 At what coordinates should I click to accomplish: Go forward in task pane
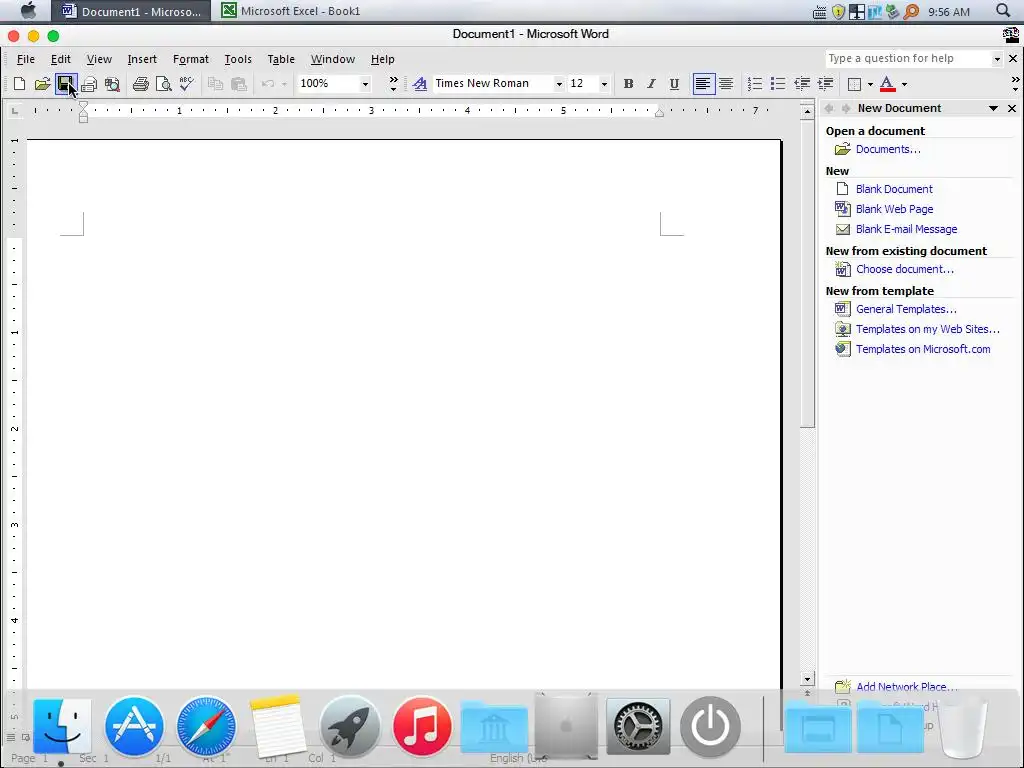pyautogui.click(x=846, y=108)
